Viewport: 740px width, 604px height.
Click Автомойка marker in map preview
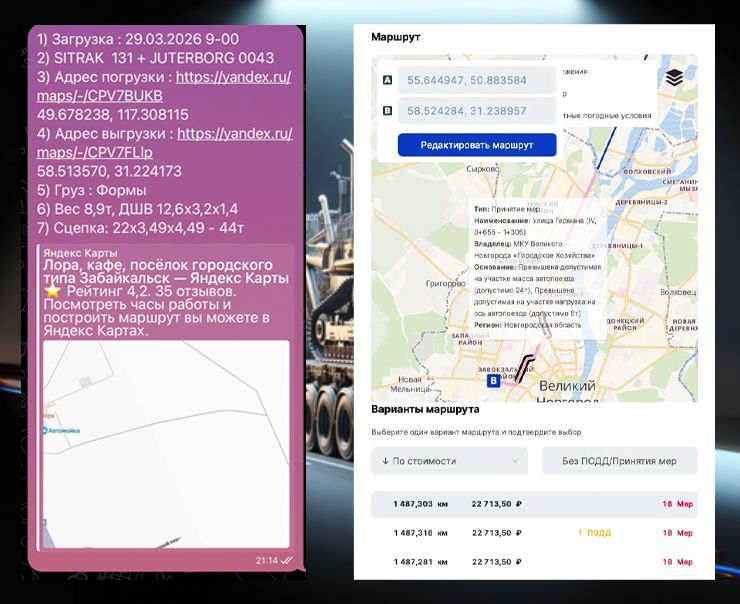(61, 430)
